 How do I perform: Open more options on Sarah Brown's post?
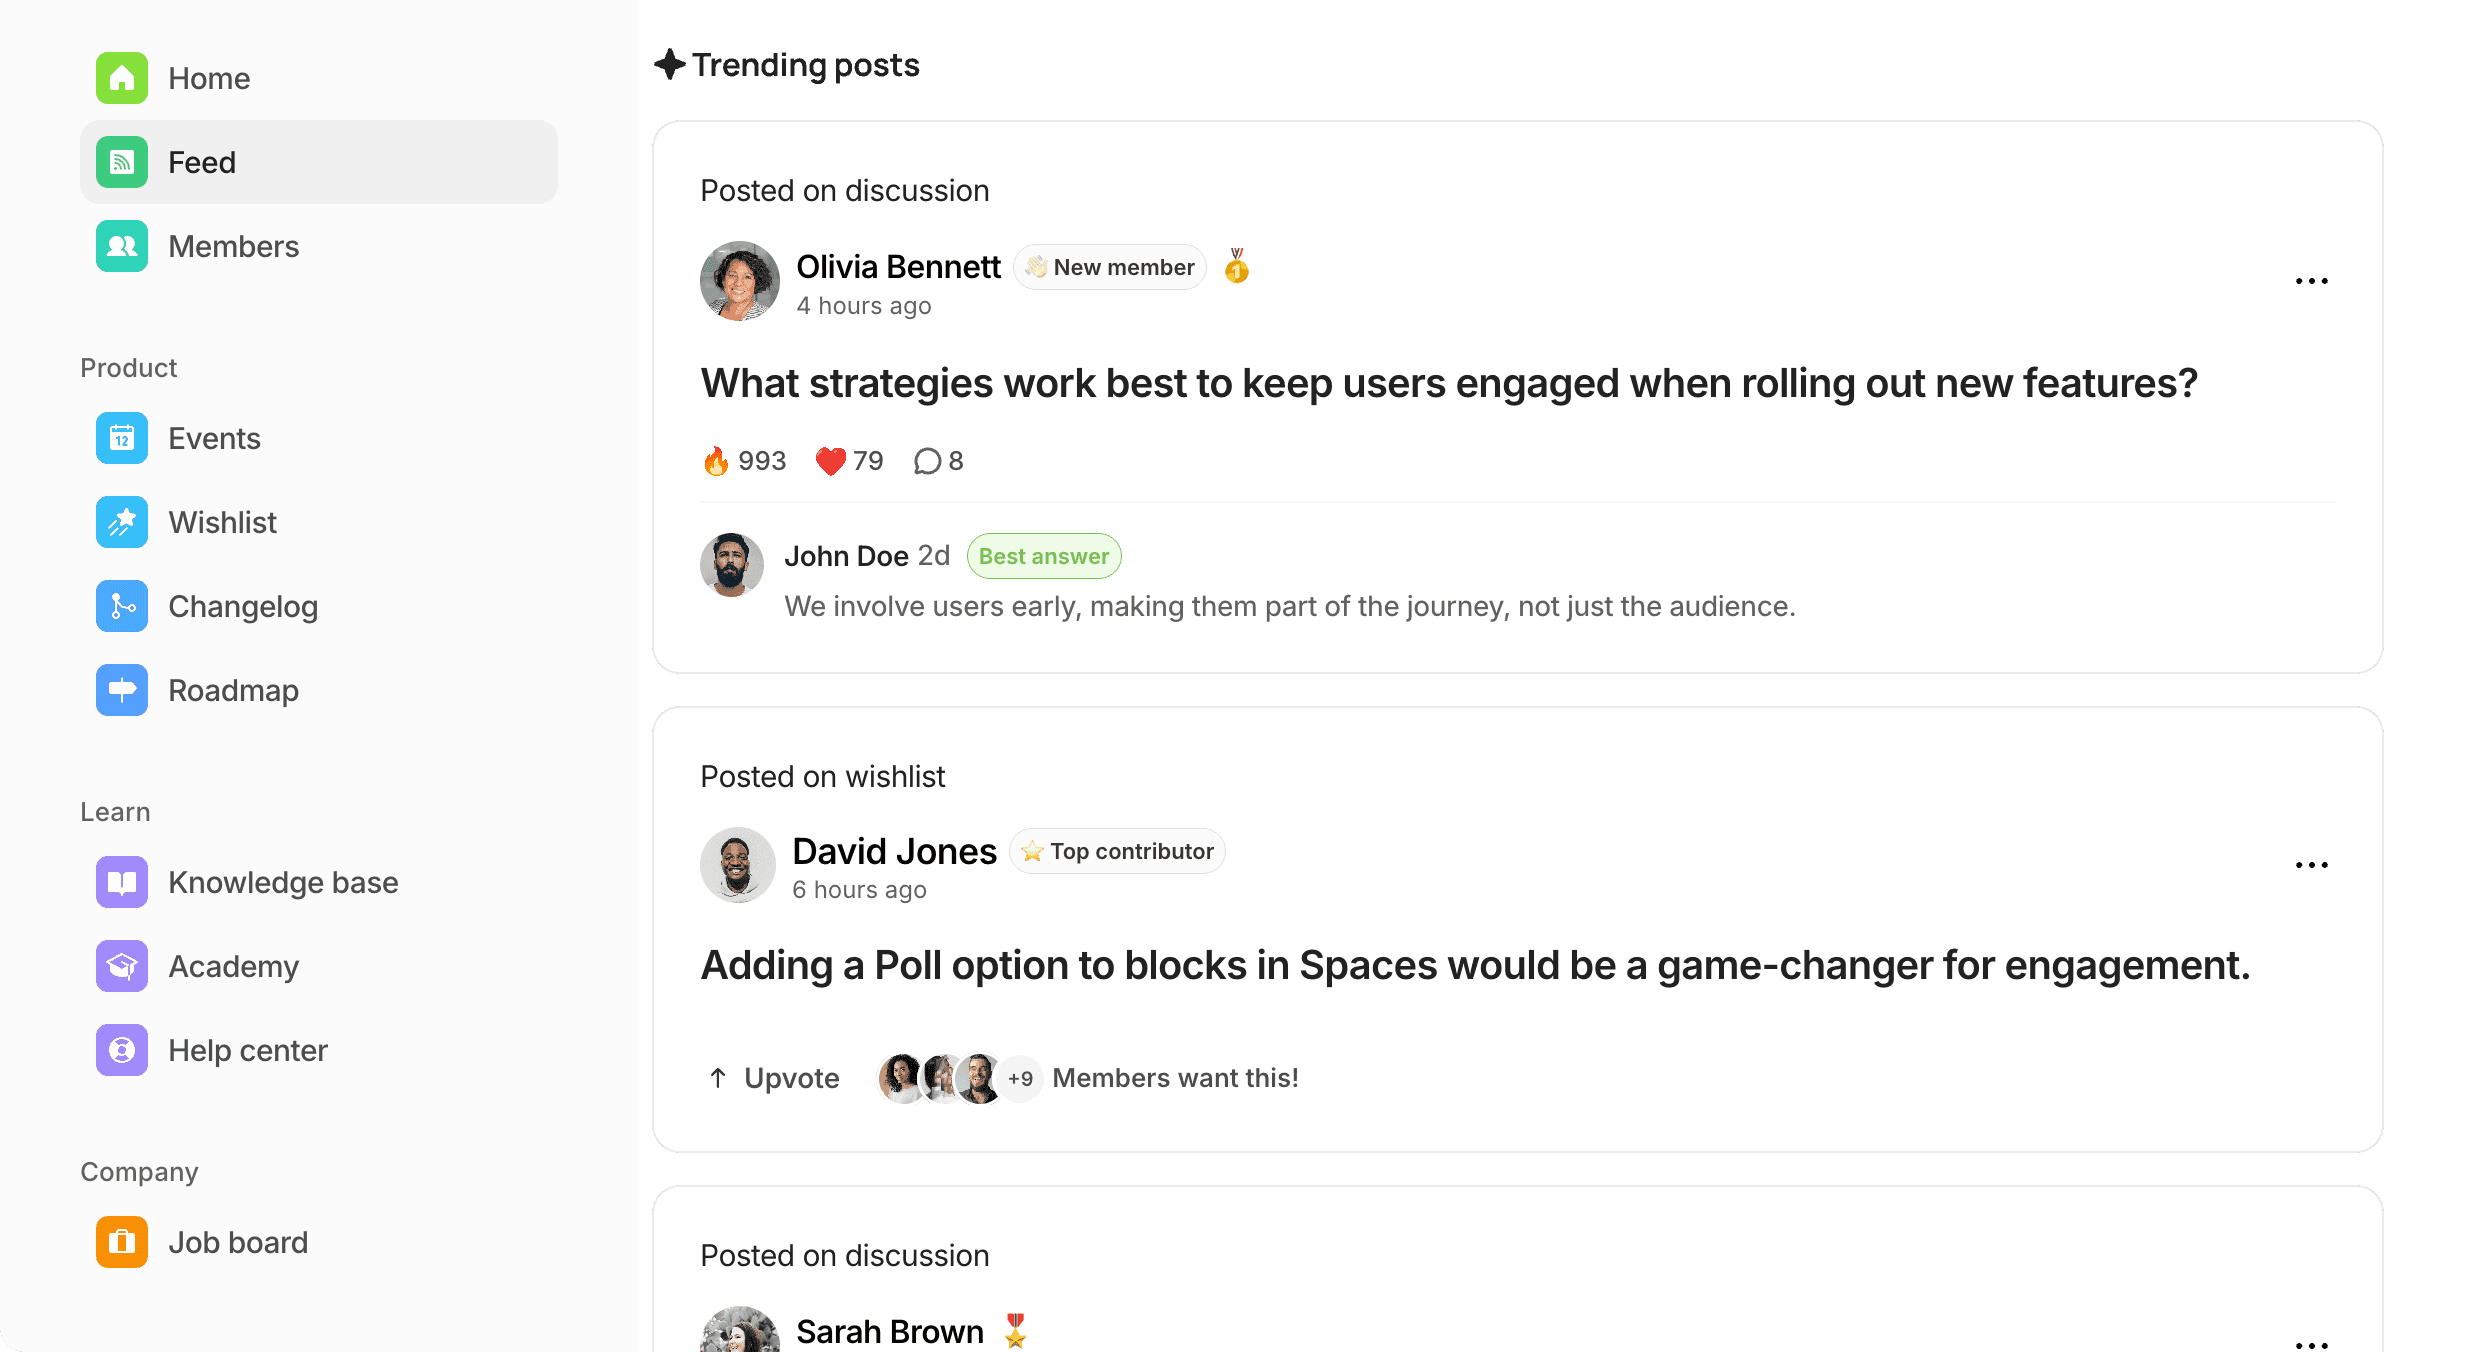click(x=2311, y=1344)
